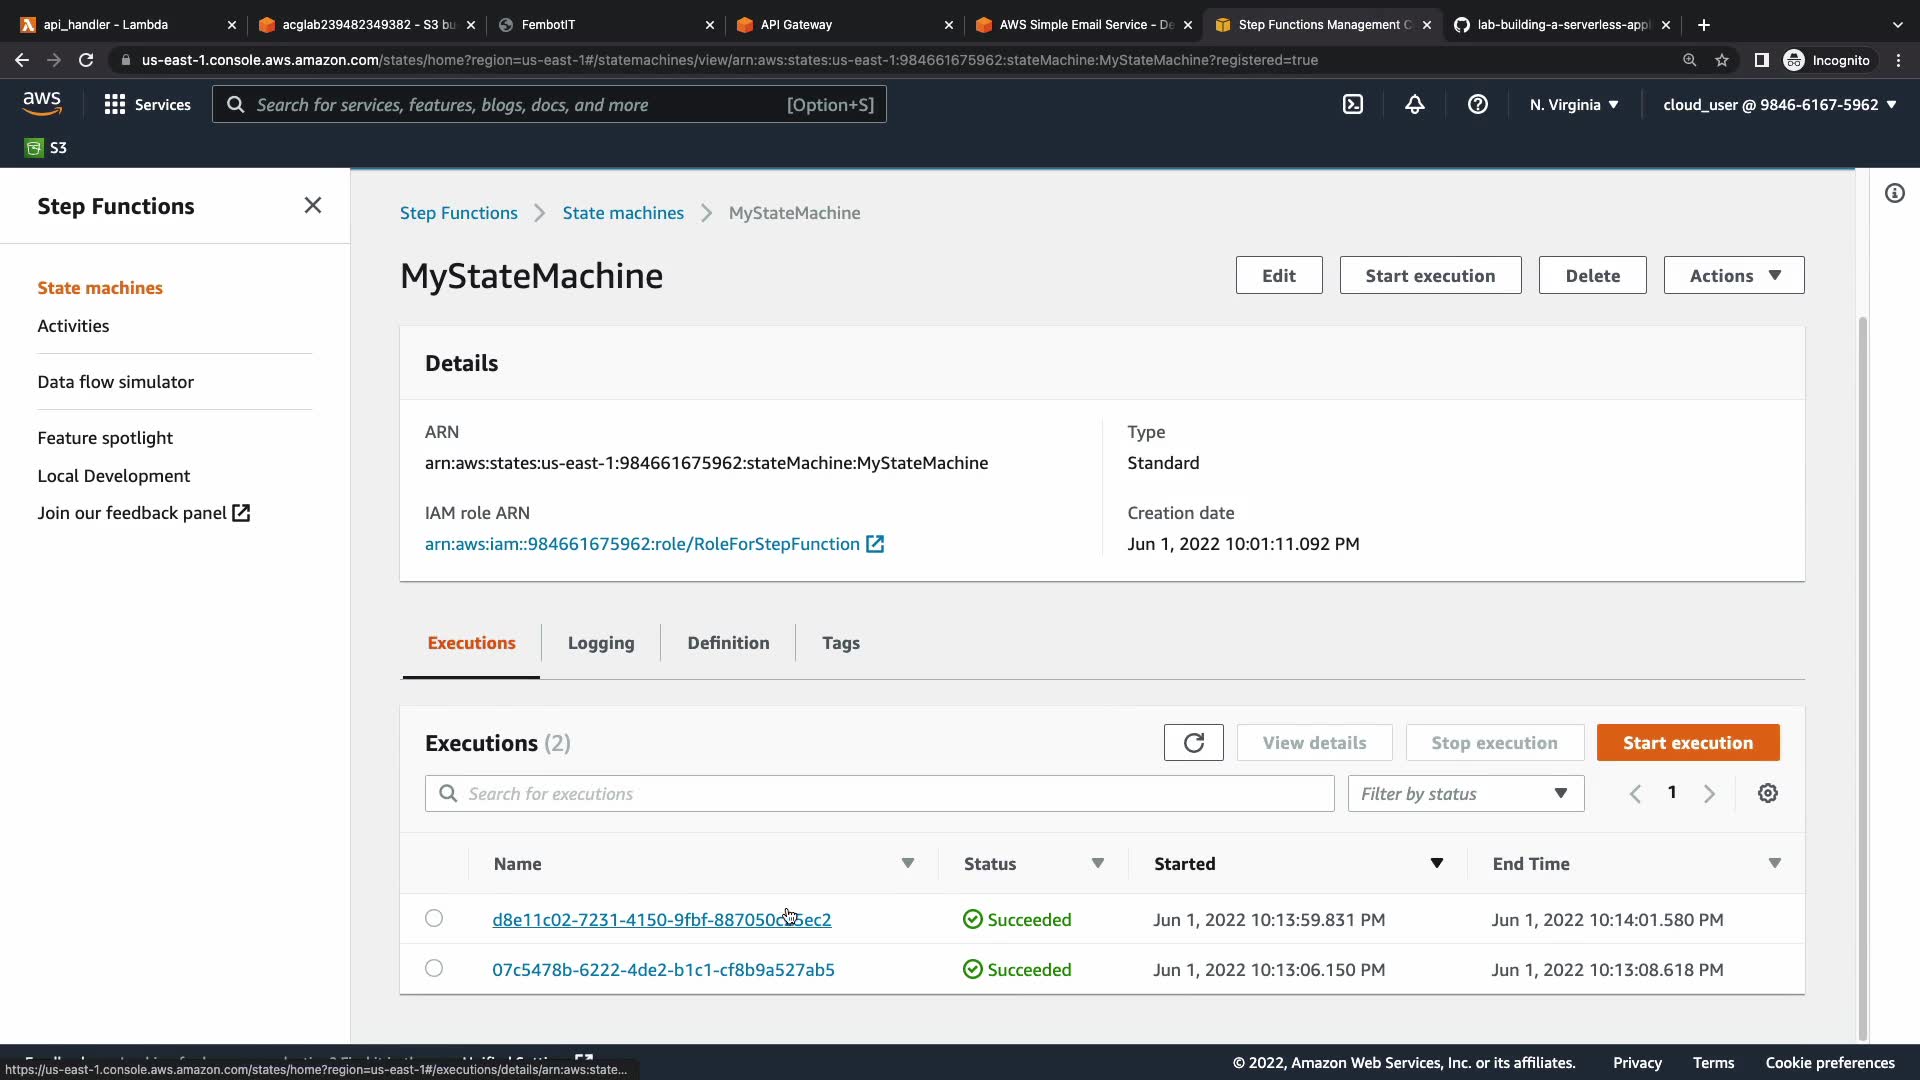Switch to the Logging tab

tap(600, 643)
